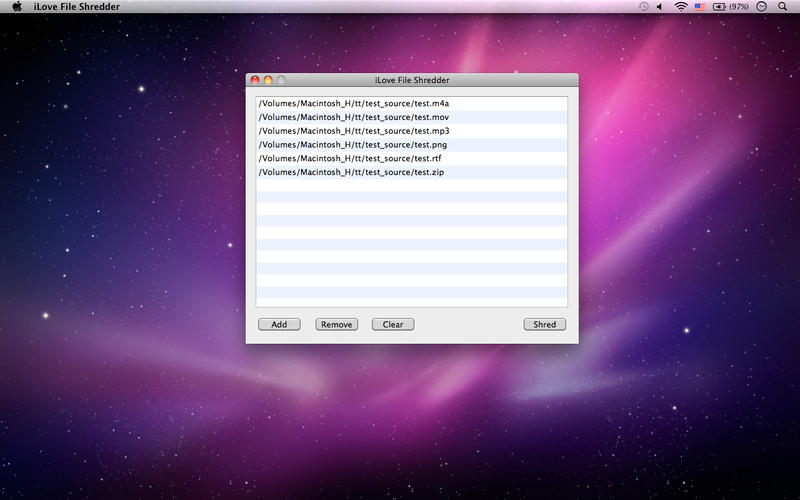The width and height of the screenshot is (800, 500).
Task: Shred the listed files
Action: coord(544,324)
